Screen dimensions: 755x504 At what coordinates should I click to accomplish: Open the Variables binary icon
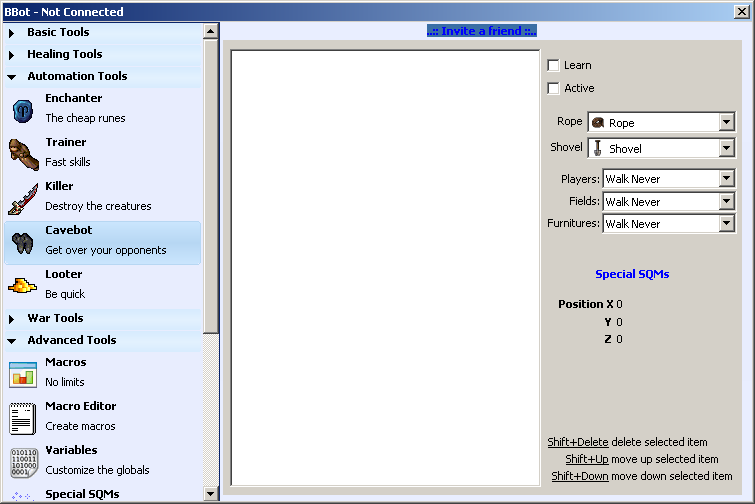click(x=23, y=462)
